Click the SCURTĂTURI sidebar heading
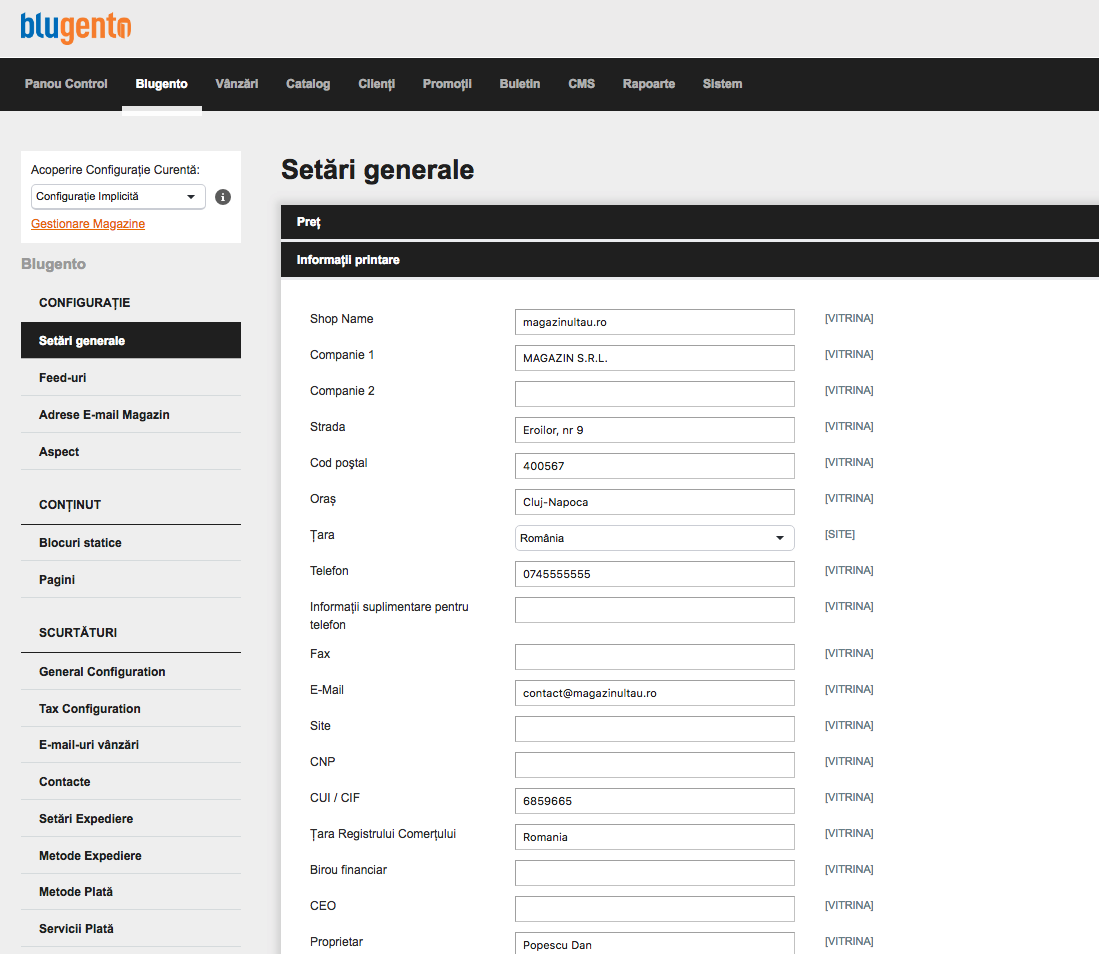Screen dimensions: 1099x954 click(78, 632)
